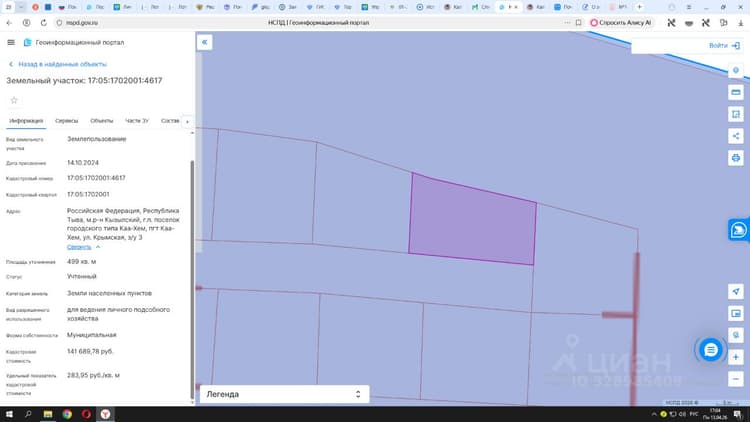Screen dimensions: 750x422
Task: Open the assistant chat widget on right edge
Action: pyautogui.click(x=739, y=230)
